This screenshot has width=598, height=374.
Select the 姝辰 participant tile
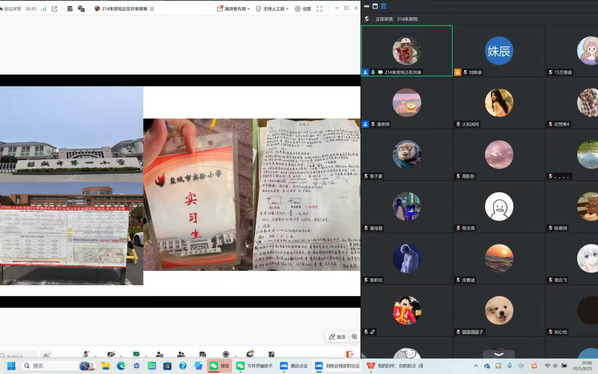[x=499, y=51]
